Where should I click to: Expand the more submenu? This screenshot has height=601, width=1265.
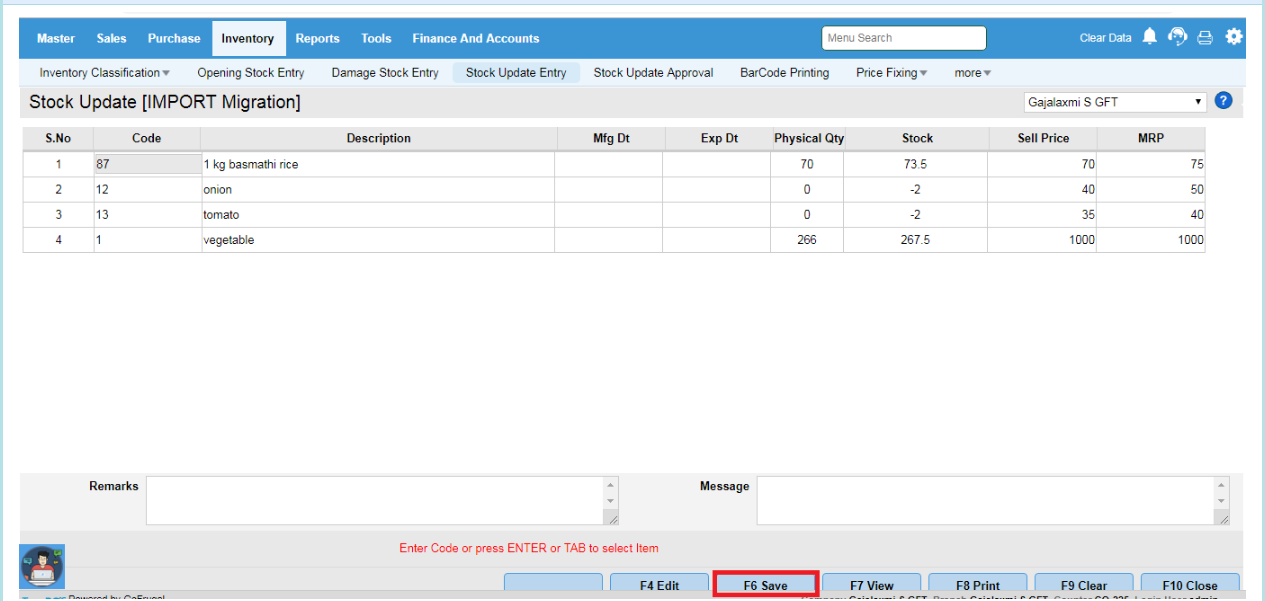[973, 73]
